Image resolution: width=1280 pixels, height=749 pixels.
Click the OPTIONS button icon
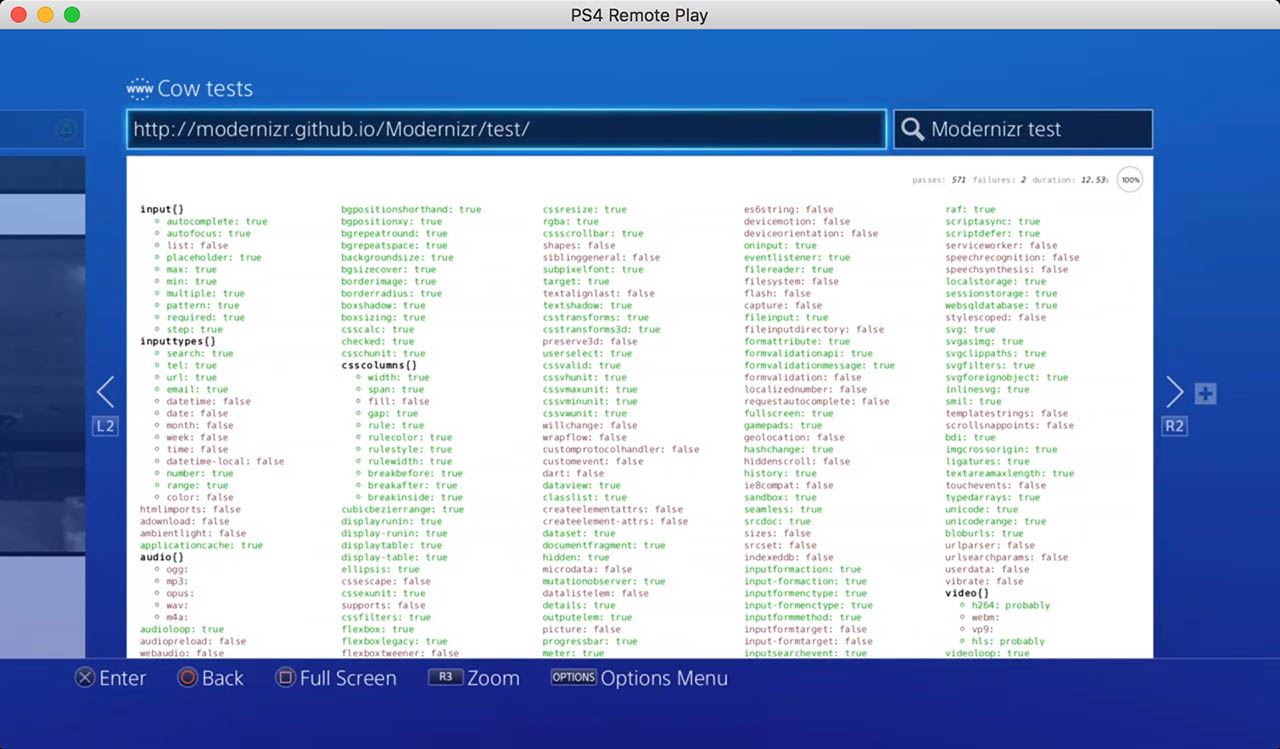pyautogui.click(x=574, y=677)
